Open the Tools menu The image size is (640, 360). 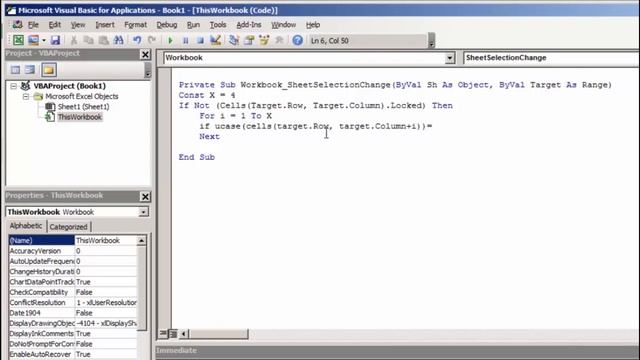point(218,25)
